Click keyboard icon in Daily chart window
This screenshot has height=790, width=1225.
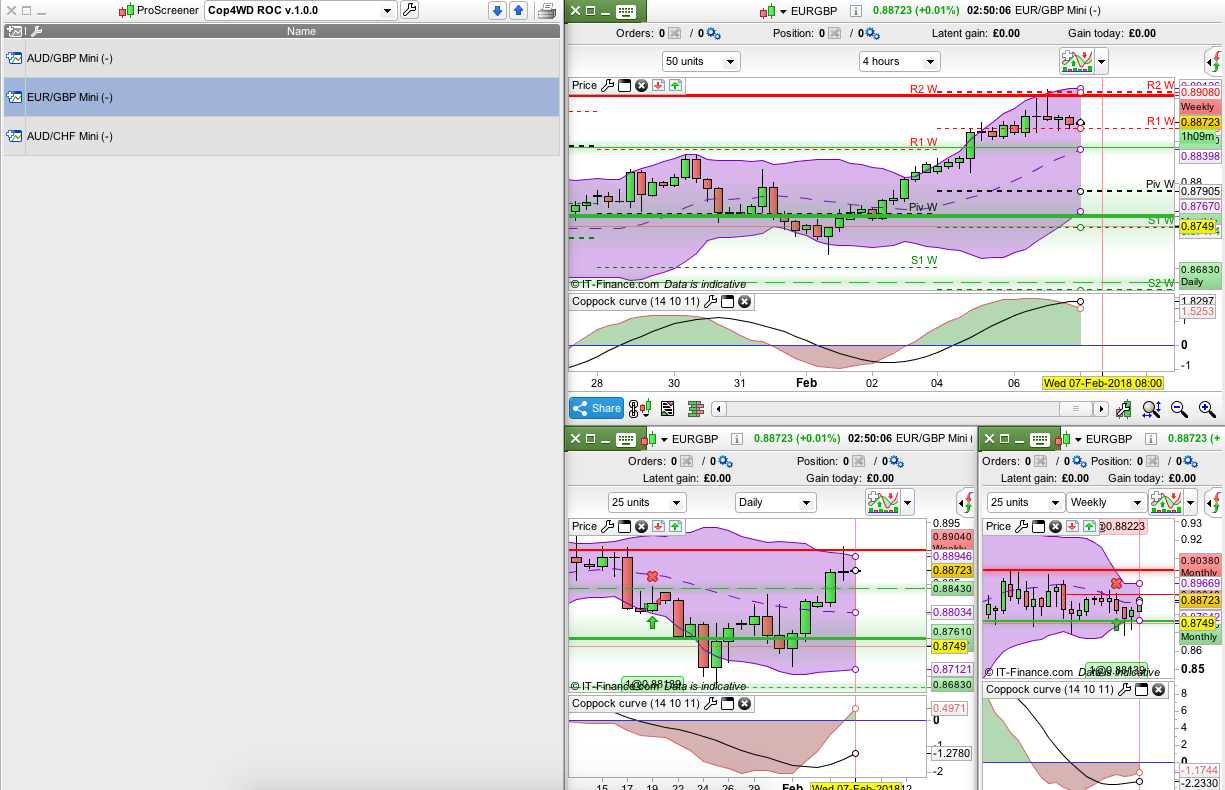coord(627,439)
